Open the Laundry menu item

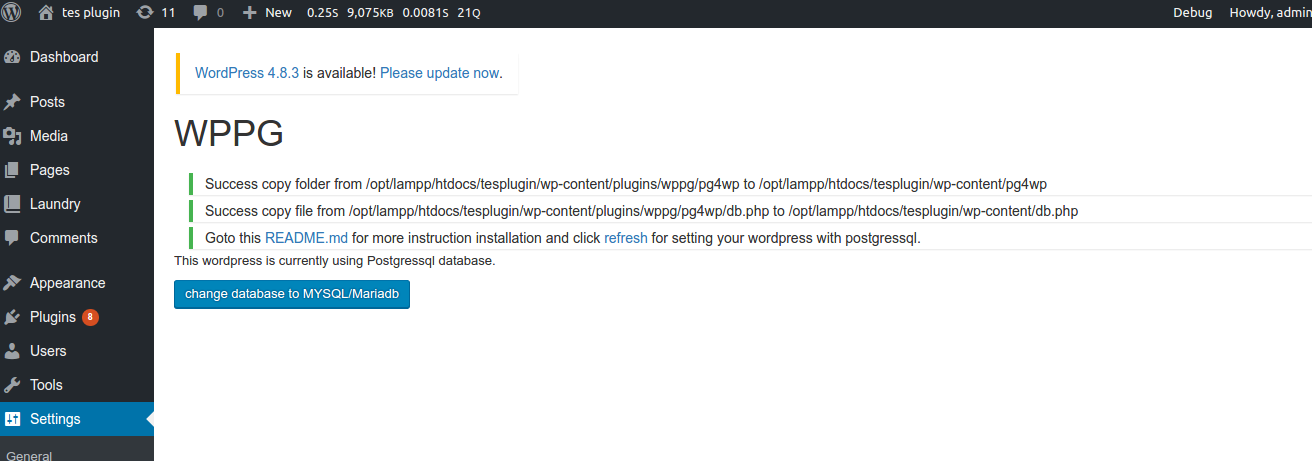click(x=55, y=204)
